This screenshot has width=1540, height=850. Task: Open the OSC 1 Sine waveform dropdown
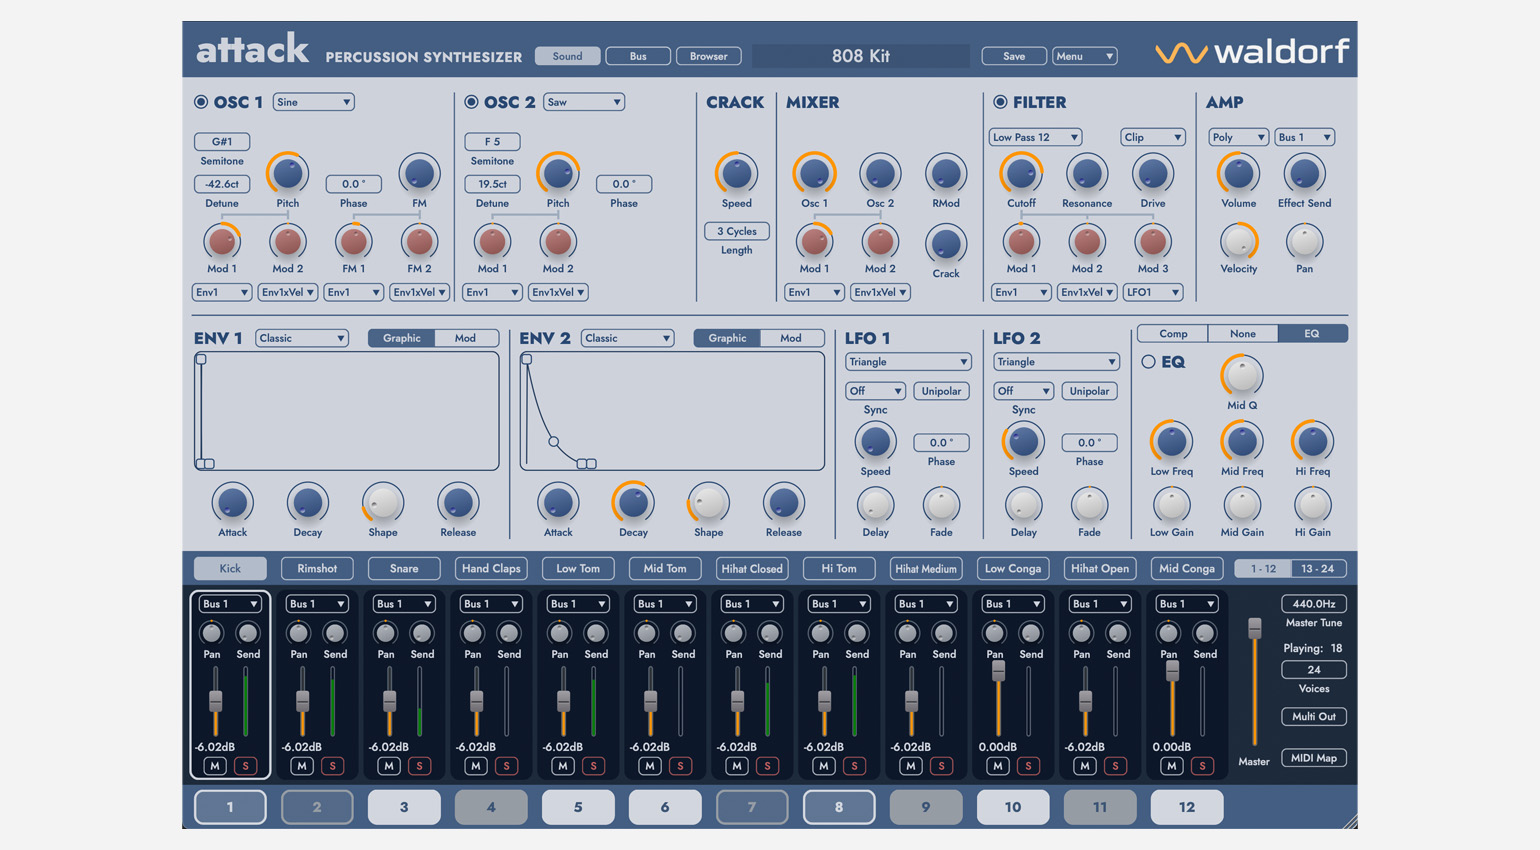point(313,102)
